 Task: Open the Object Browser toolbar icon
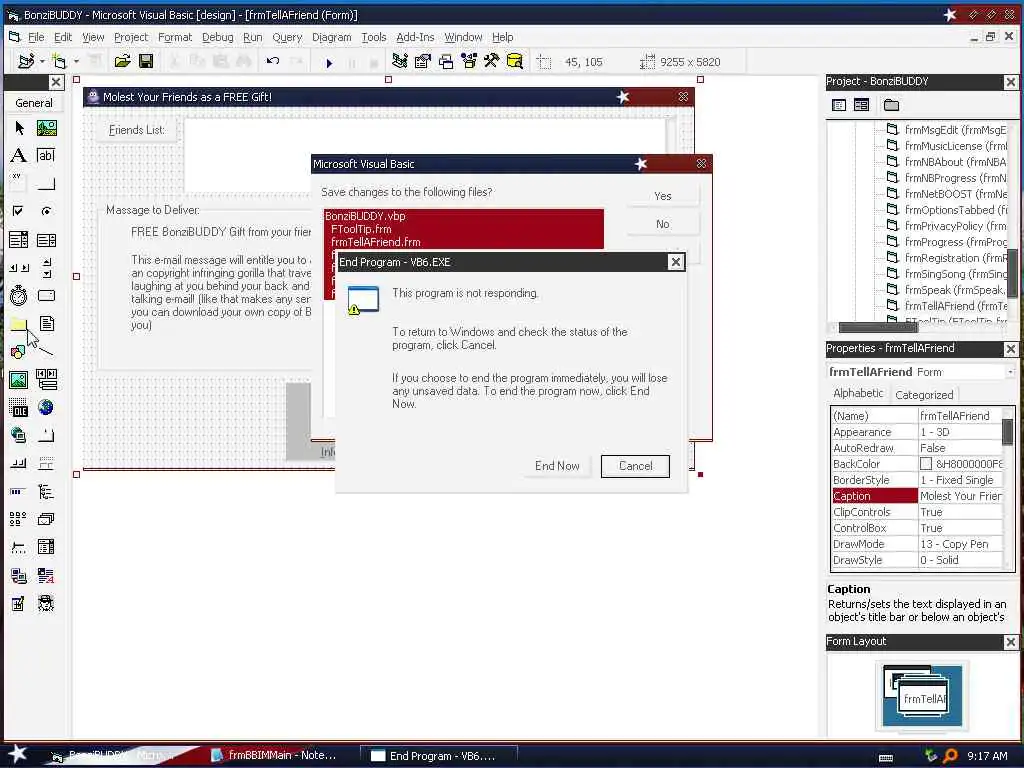pyautogui.click(x=469, y=61)
